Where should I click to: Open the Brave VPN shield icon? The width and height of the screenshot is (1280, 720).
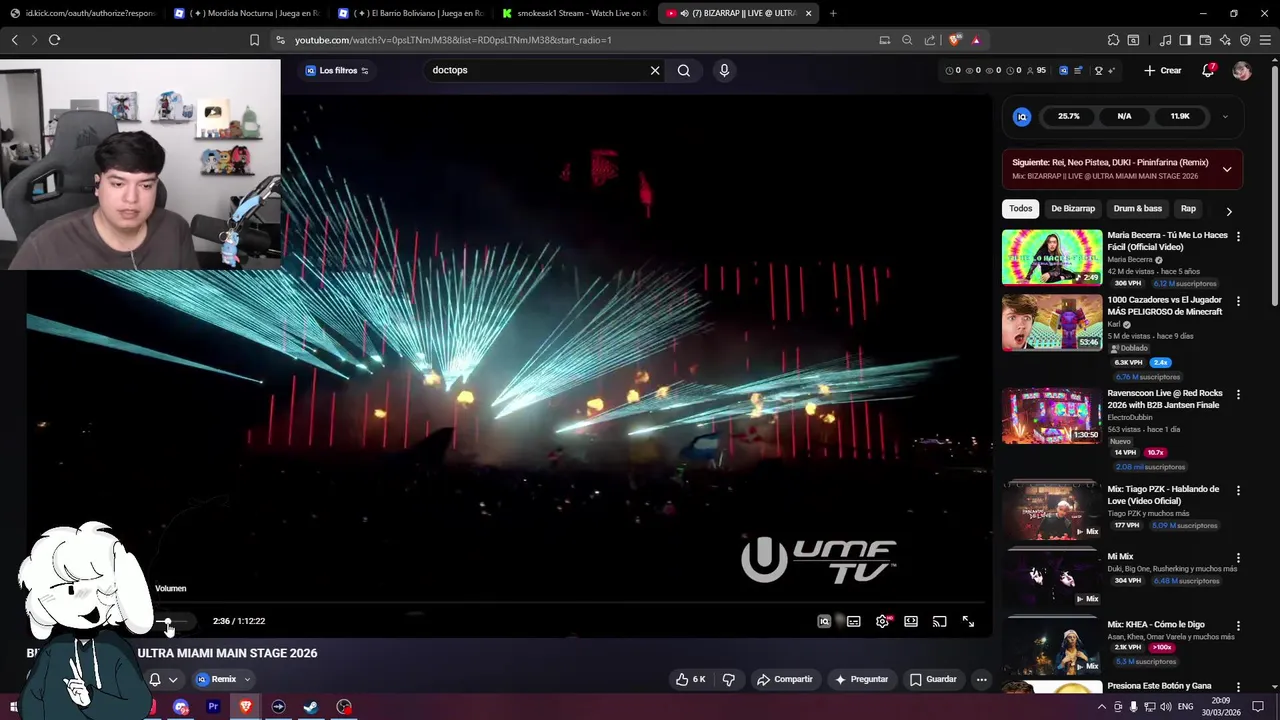tap(1245, 40)
